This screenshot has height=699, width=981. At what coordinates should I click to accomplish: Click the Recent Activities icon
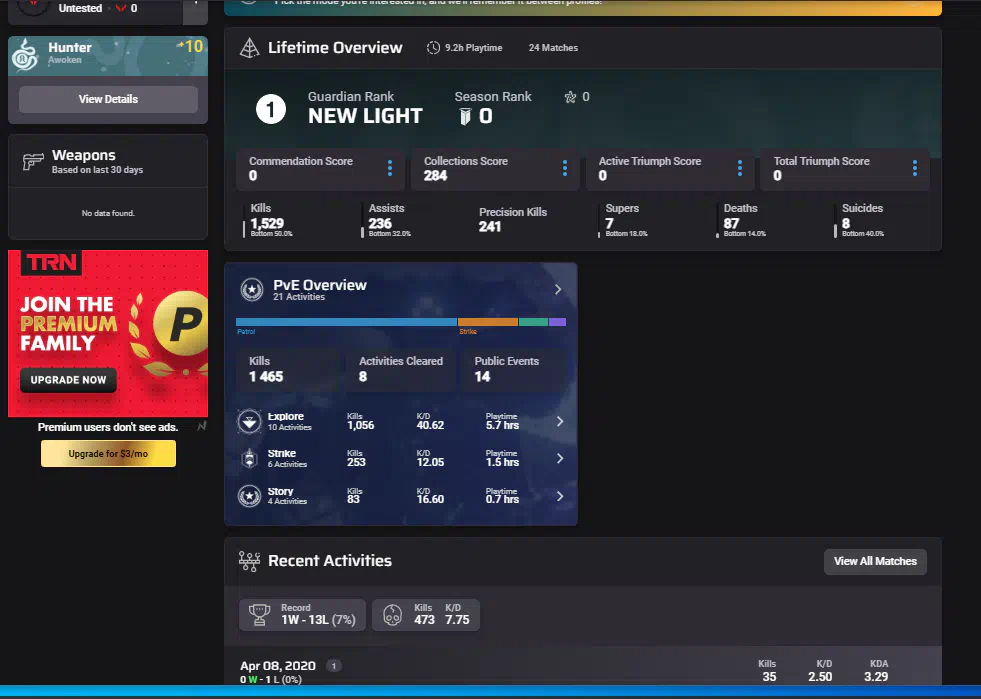(249, 561)
